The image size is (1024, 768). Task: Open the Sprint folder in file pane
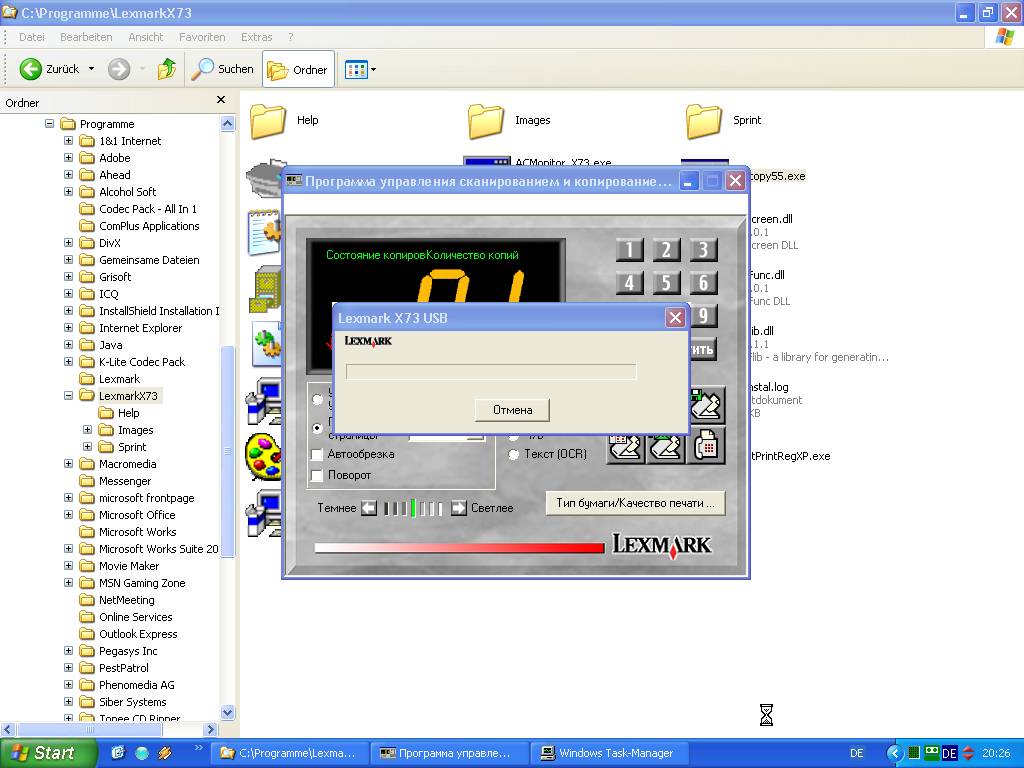point(704,121)
